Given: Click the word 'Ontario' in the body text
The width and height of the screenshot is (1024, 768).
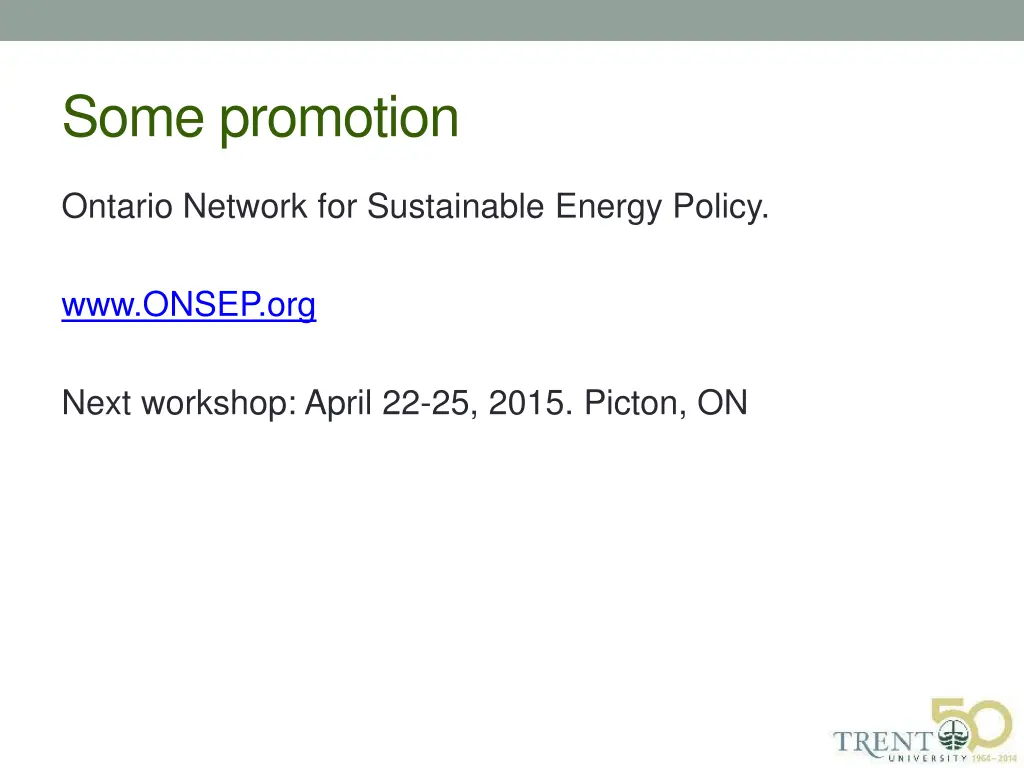Looking at the screenshot, I should (x=117, y=206).
